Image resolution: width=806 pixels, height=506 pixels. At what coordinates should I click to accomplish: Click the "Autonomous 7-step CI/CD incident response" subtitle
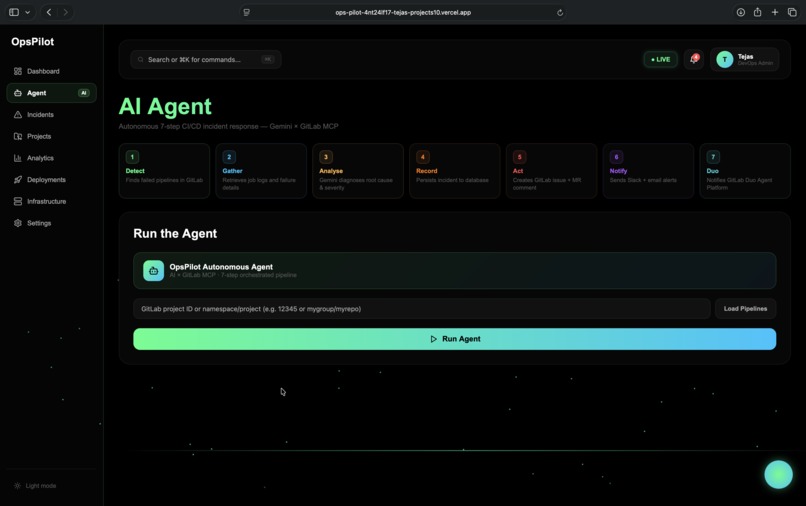pos(228,126)
